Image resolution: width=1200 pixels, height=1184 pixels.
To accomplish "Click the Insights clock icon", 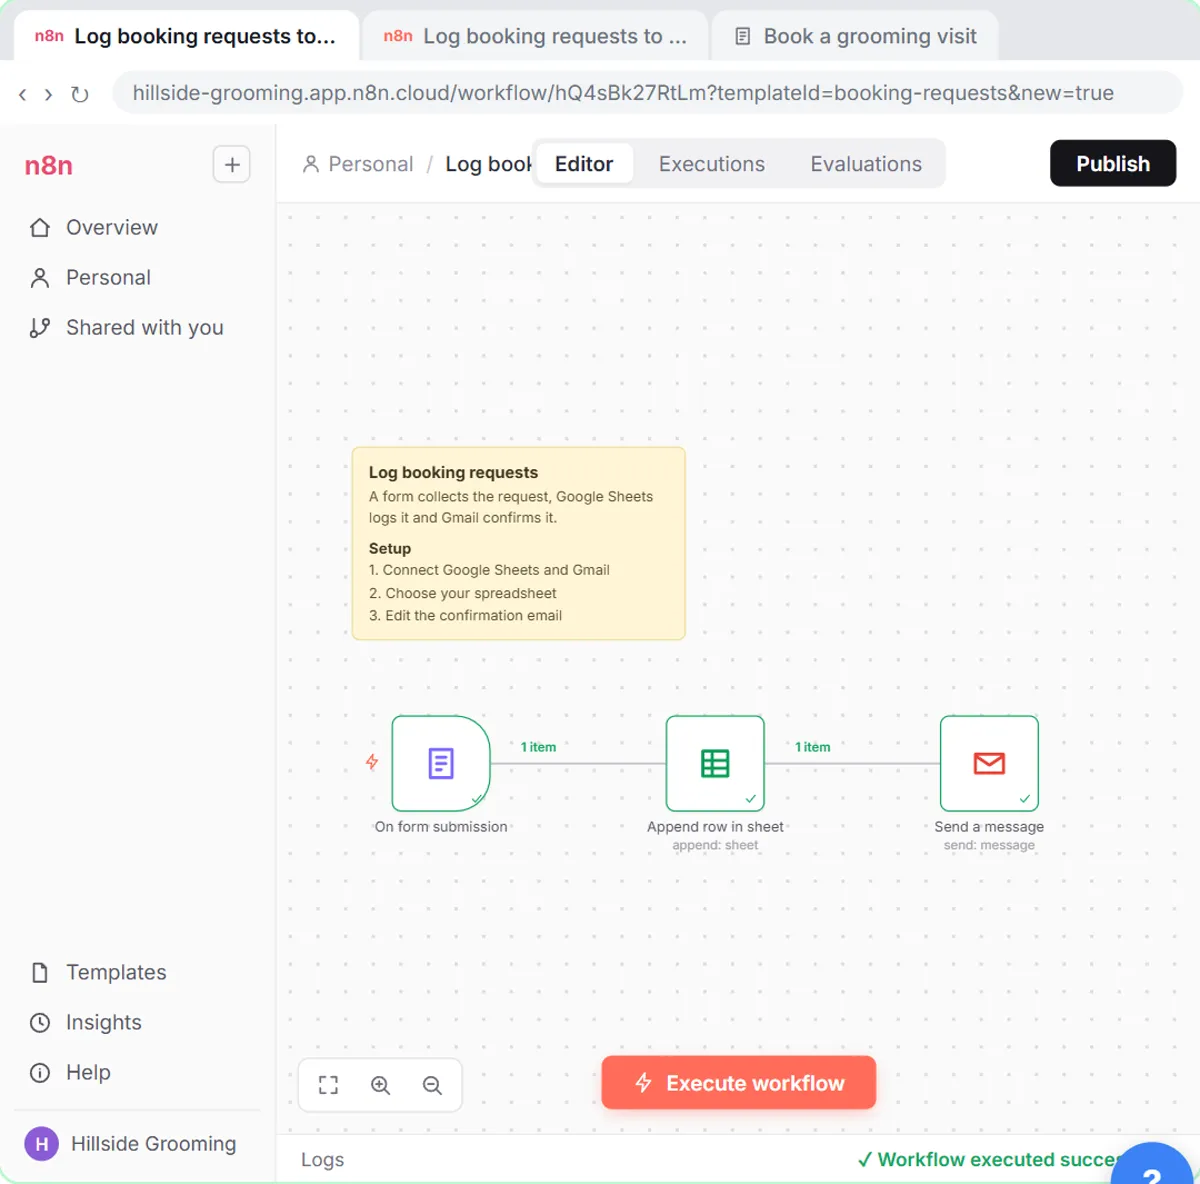I will coord(40,1022).
